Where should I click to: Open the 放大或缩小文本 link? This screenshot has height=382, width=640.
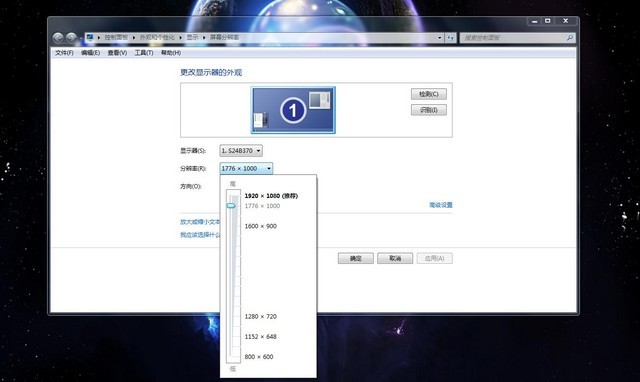(200, 222)
